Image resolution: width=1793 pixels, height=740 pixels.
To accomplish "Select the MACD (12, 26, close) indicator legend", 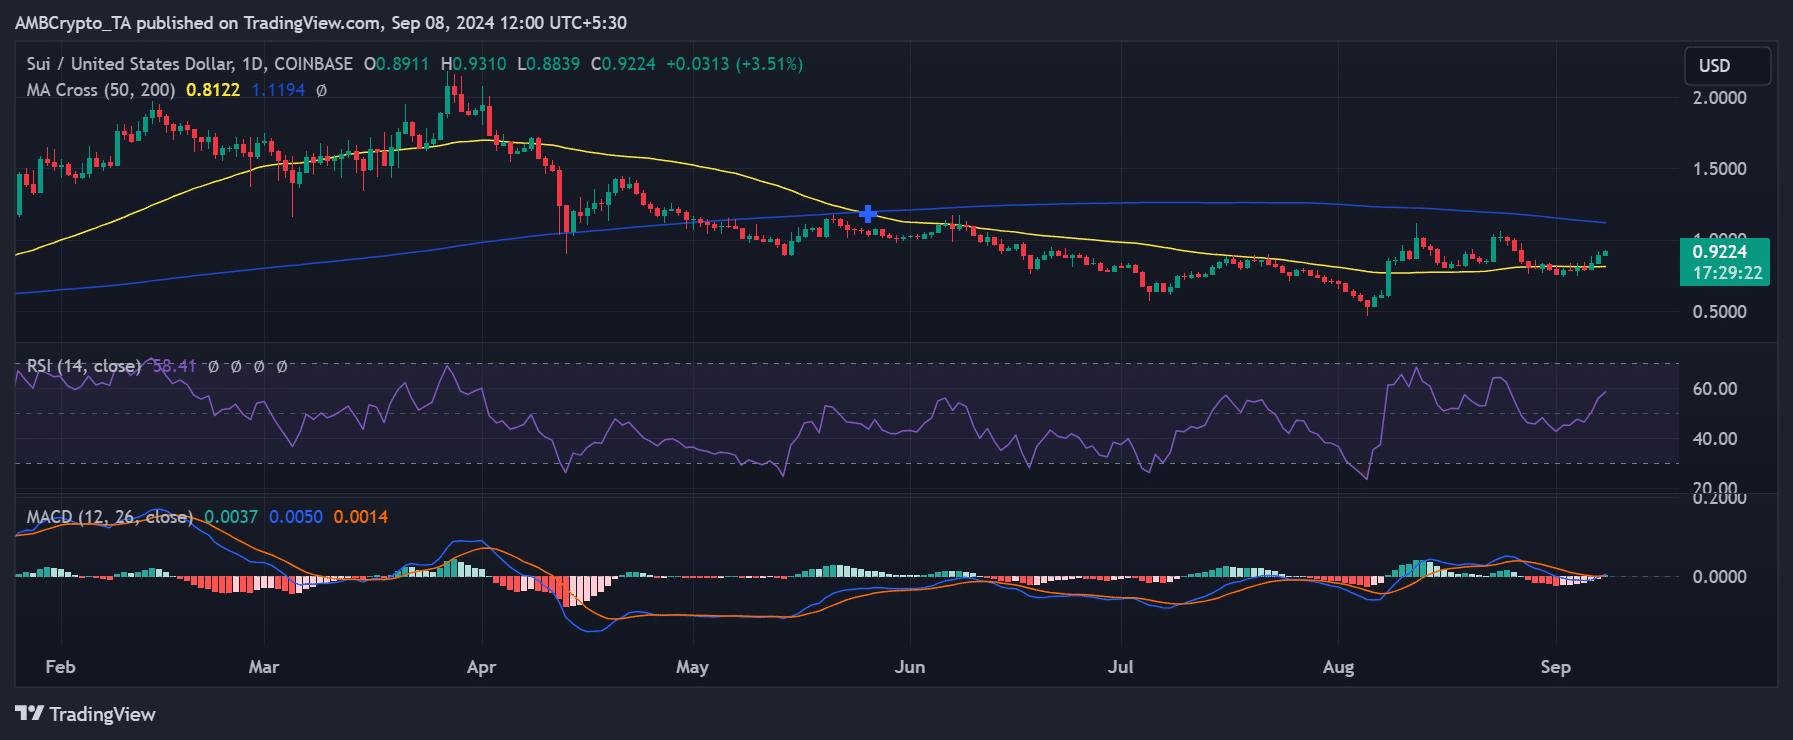I will pos(109,517).
